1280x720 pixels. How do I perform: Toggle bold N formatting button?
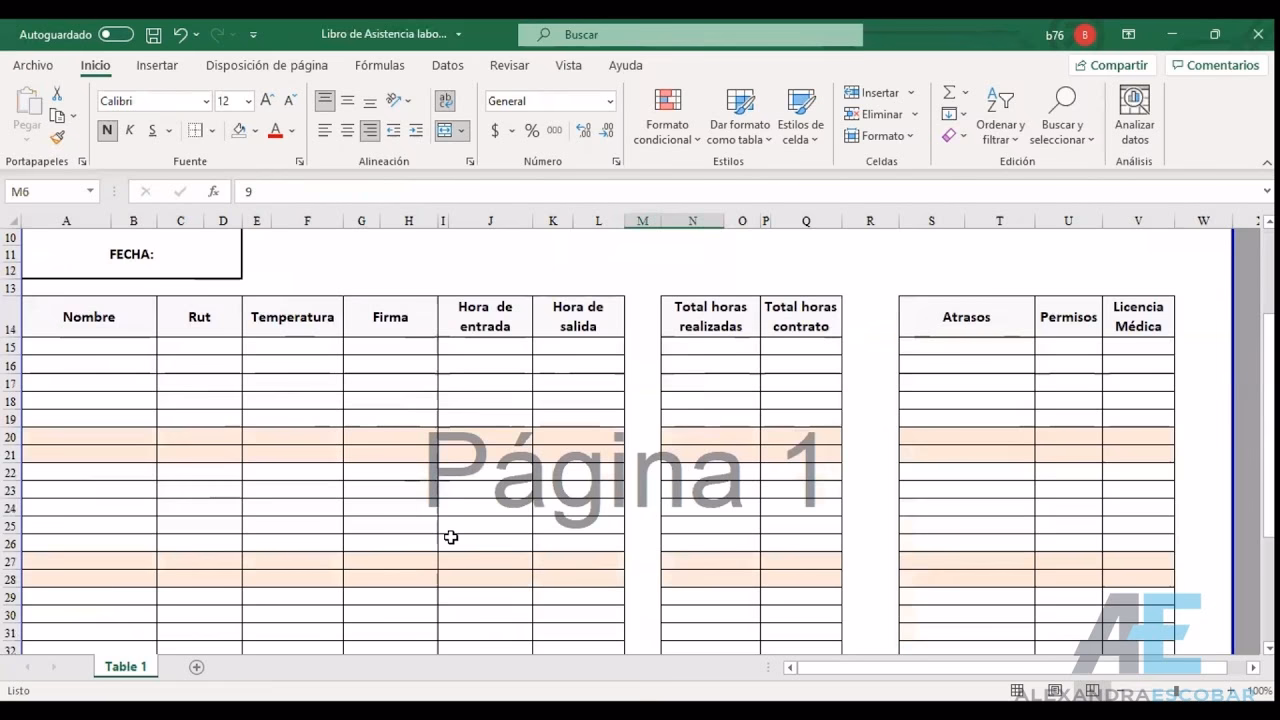pos(107,131)
